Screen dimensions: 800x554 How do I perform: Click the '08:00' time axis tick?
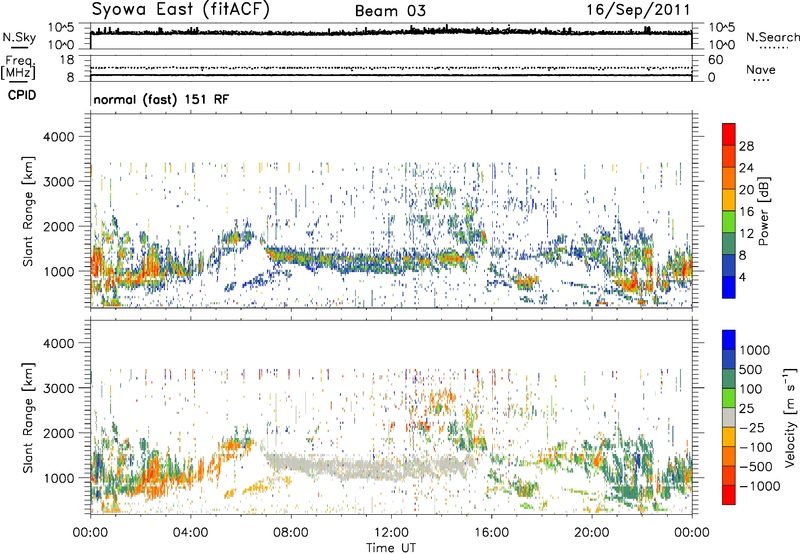(291, 533)
